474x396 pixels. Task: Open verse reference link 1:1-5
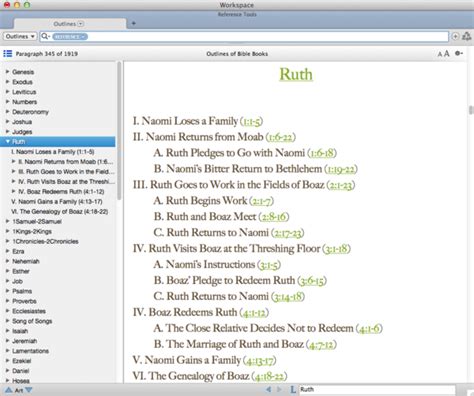[x=251, y=122]
